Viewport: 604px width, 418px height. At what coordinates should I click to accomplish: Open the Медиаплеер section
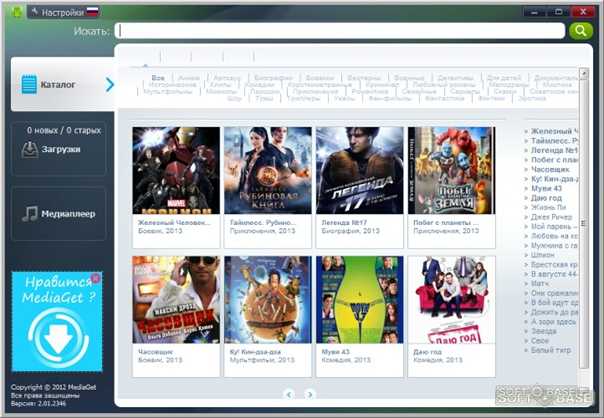click(x=59, y=214)
